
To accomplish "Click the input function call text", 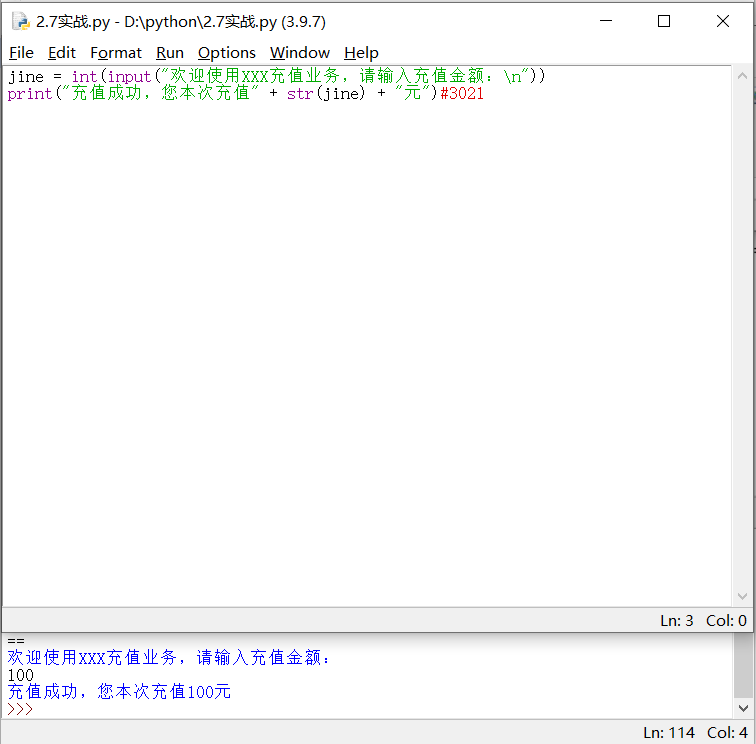I will pyautogui.click(x=129, y=77).
